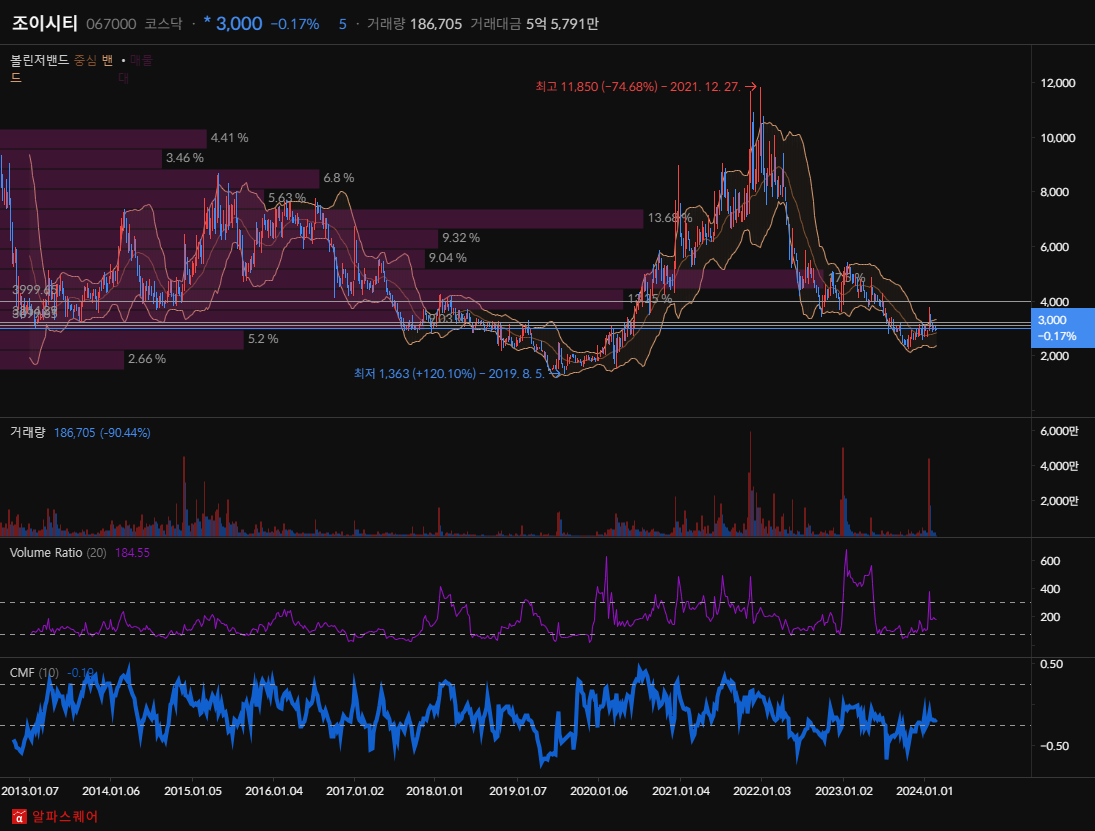Screen dimensions: 1095x831
Task: Click the 200 Volume Ratio axis label
Action: (x=1050, y=617)
